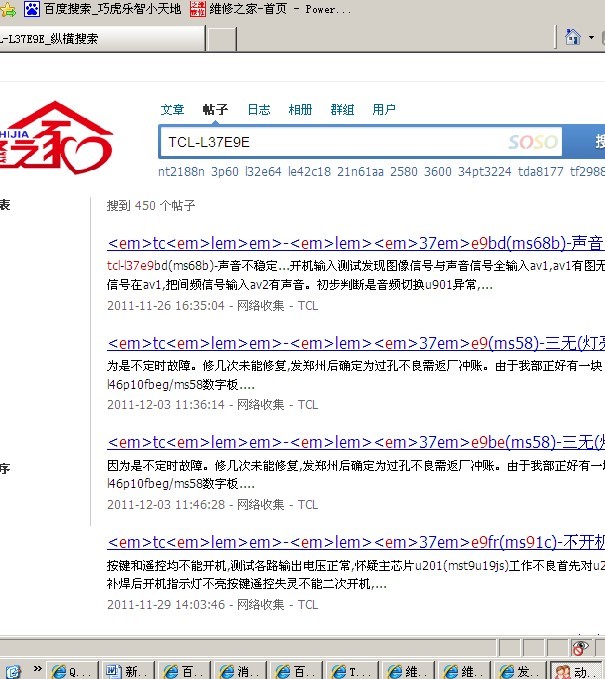Click hot keyword tda8177

[x=540, y=172]
